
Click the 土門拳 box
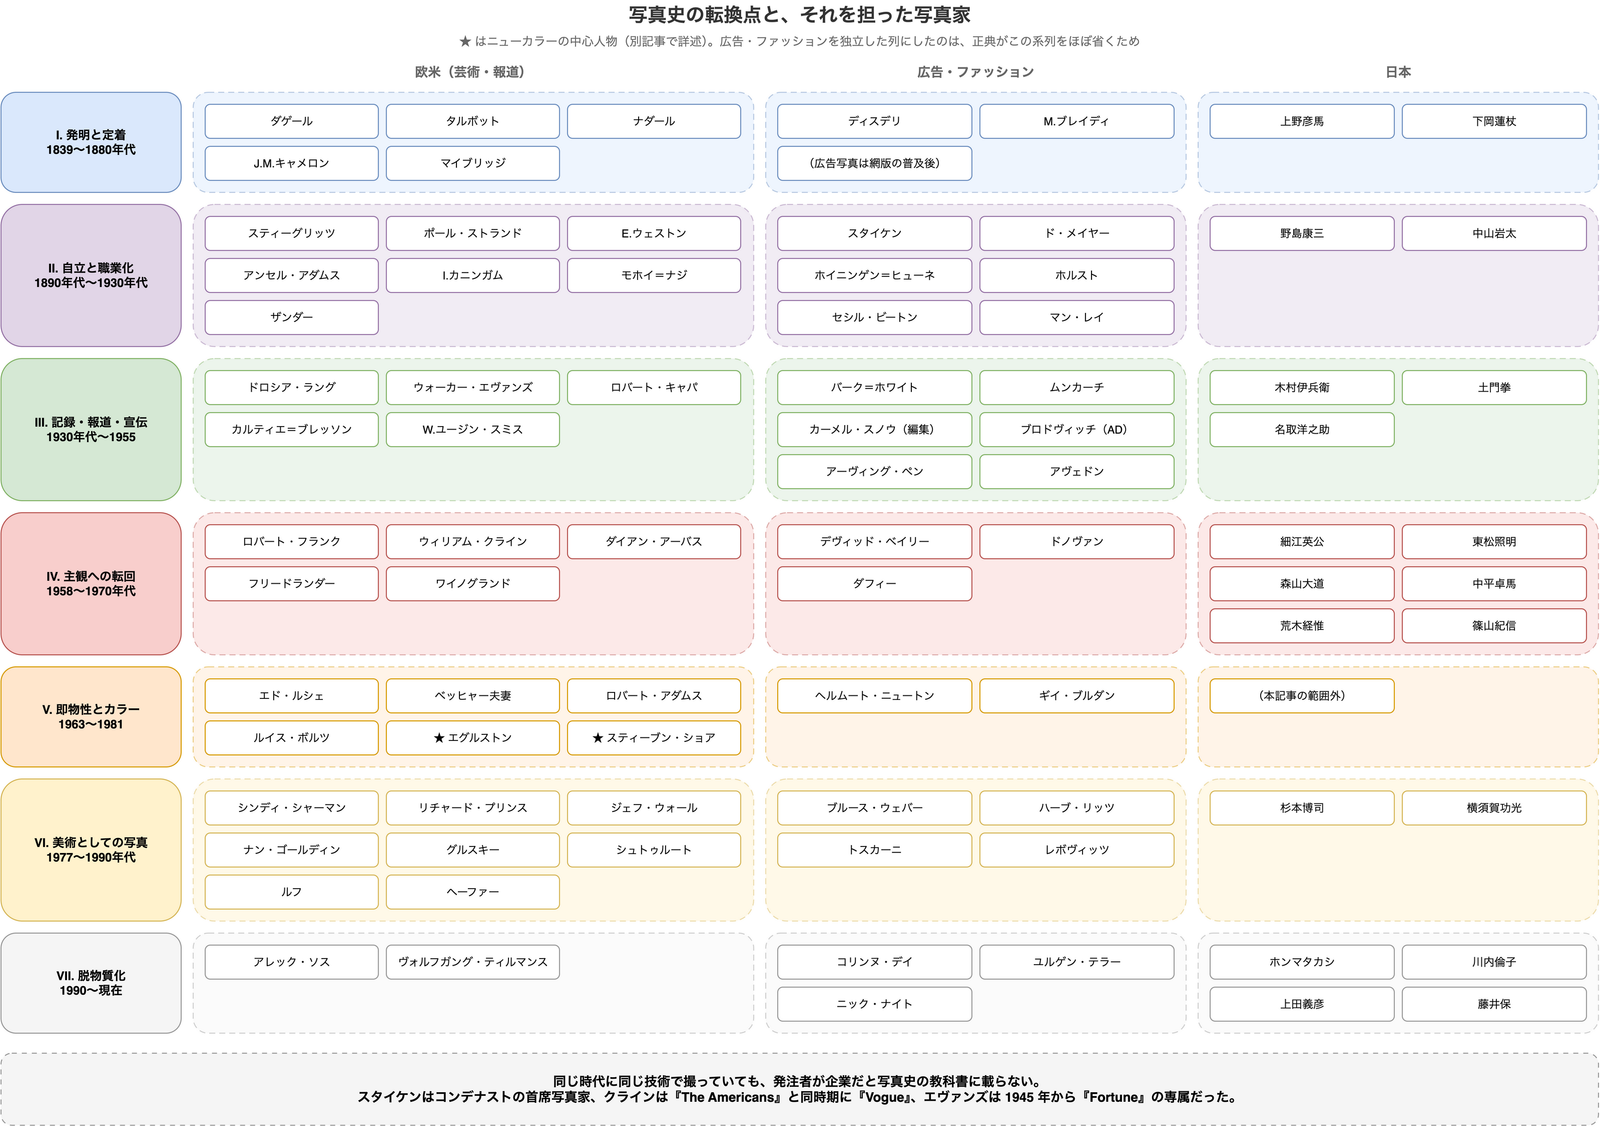click(x=1494, y=387)
